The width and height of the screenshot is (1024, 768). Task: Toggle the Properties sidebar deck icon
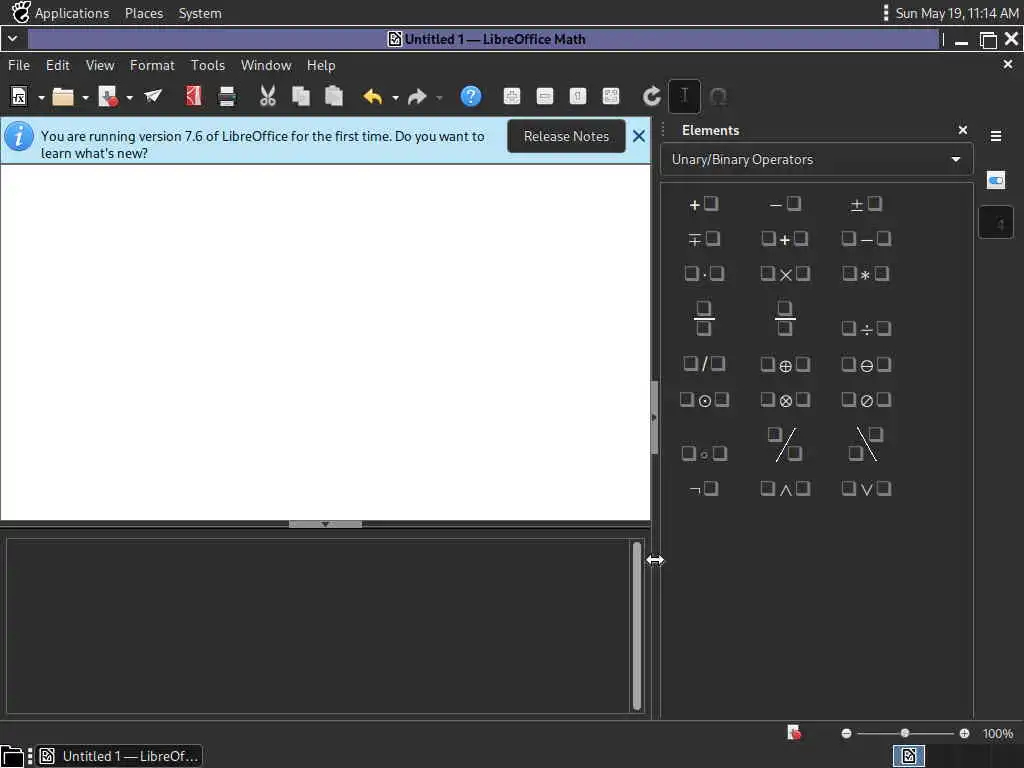(996, 180)
